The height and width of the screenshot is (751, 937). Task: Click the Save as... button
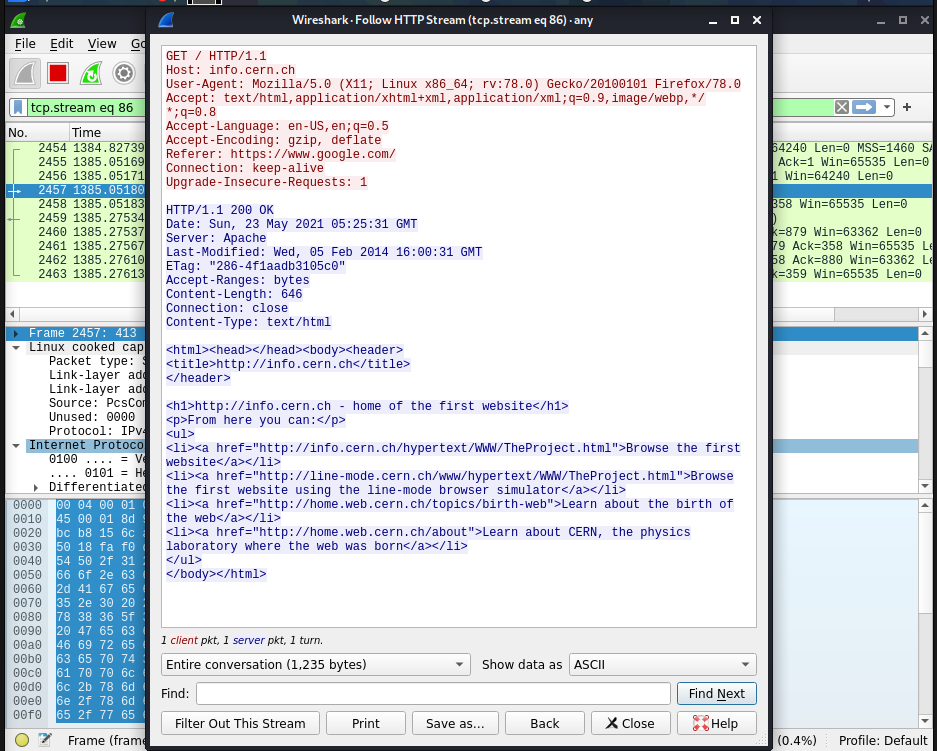[455, 723]
